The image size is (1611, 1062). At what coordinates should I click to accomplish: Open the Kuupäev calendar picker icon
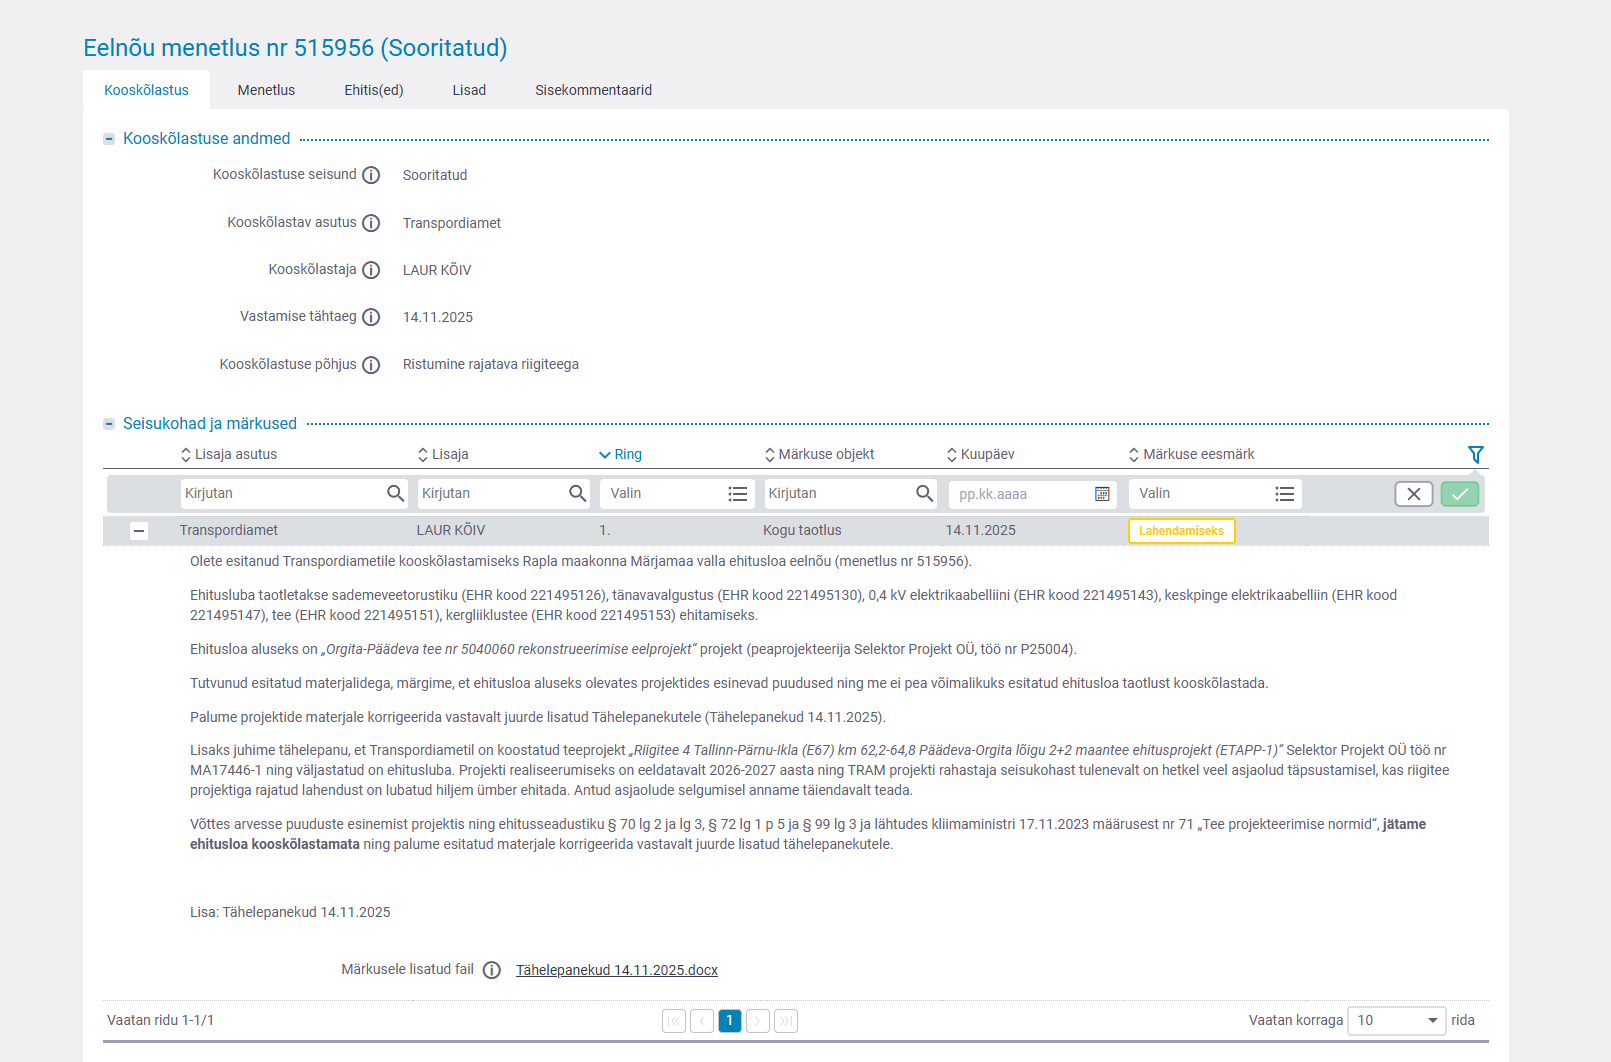pos(1102,494)
